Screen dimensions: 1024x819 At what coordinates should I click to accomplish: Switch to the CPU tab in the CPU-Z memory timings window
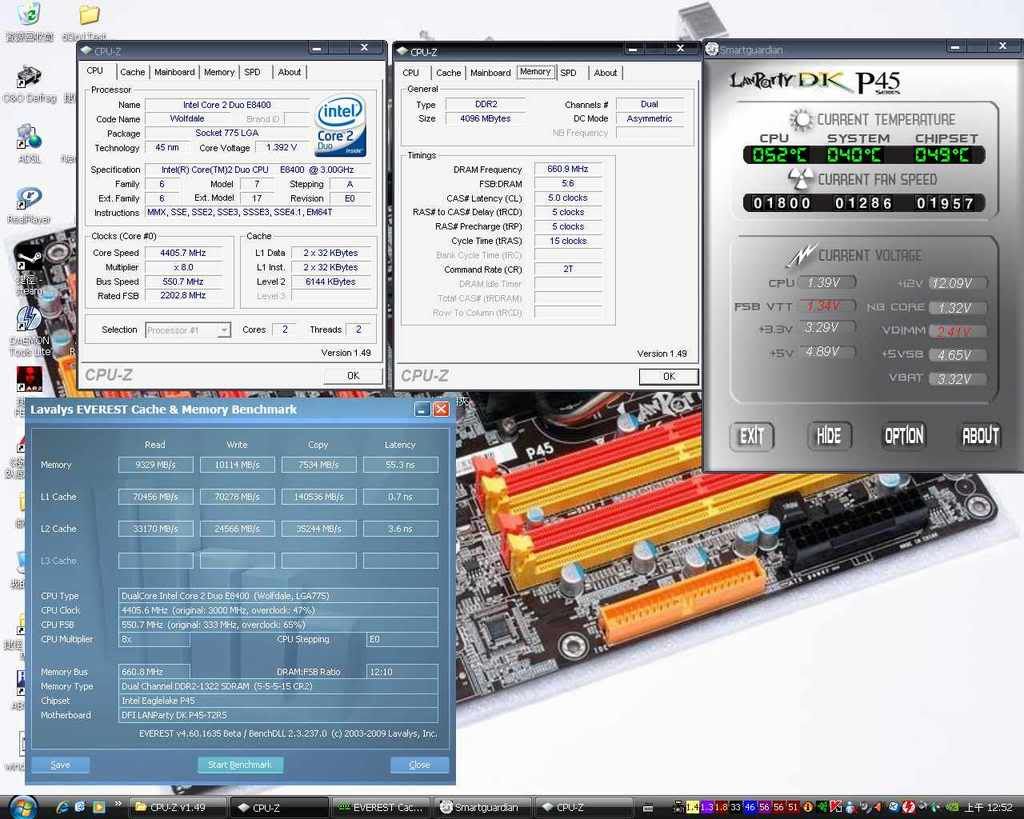click(x=411, y=72)
